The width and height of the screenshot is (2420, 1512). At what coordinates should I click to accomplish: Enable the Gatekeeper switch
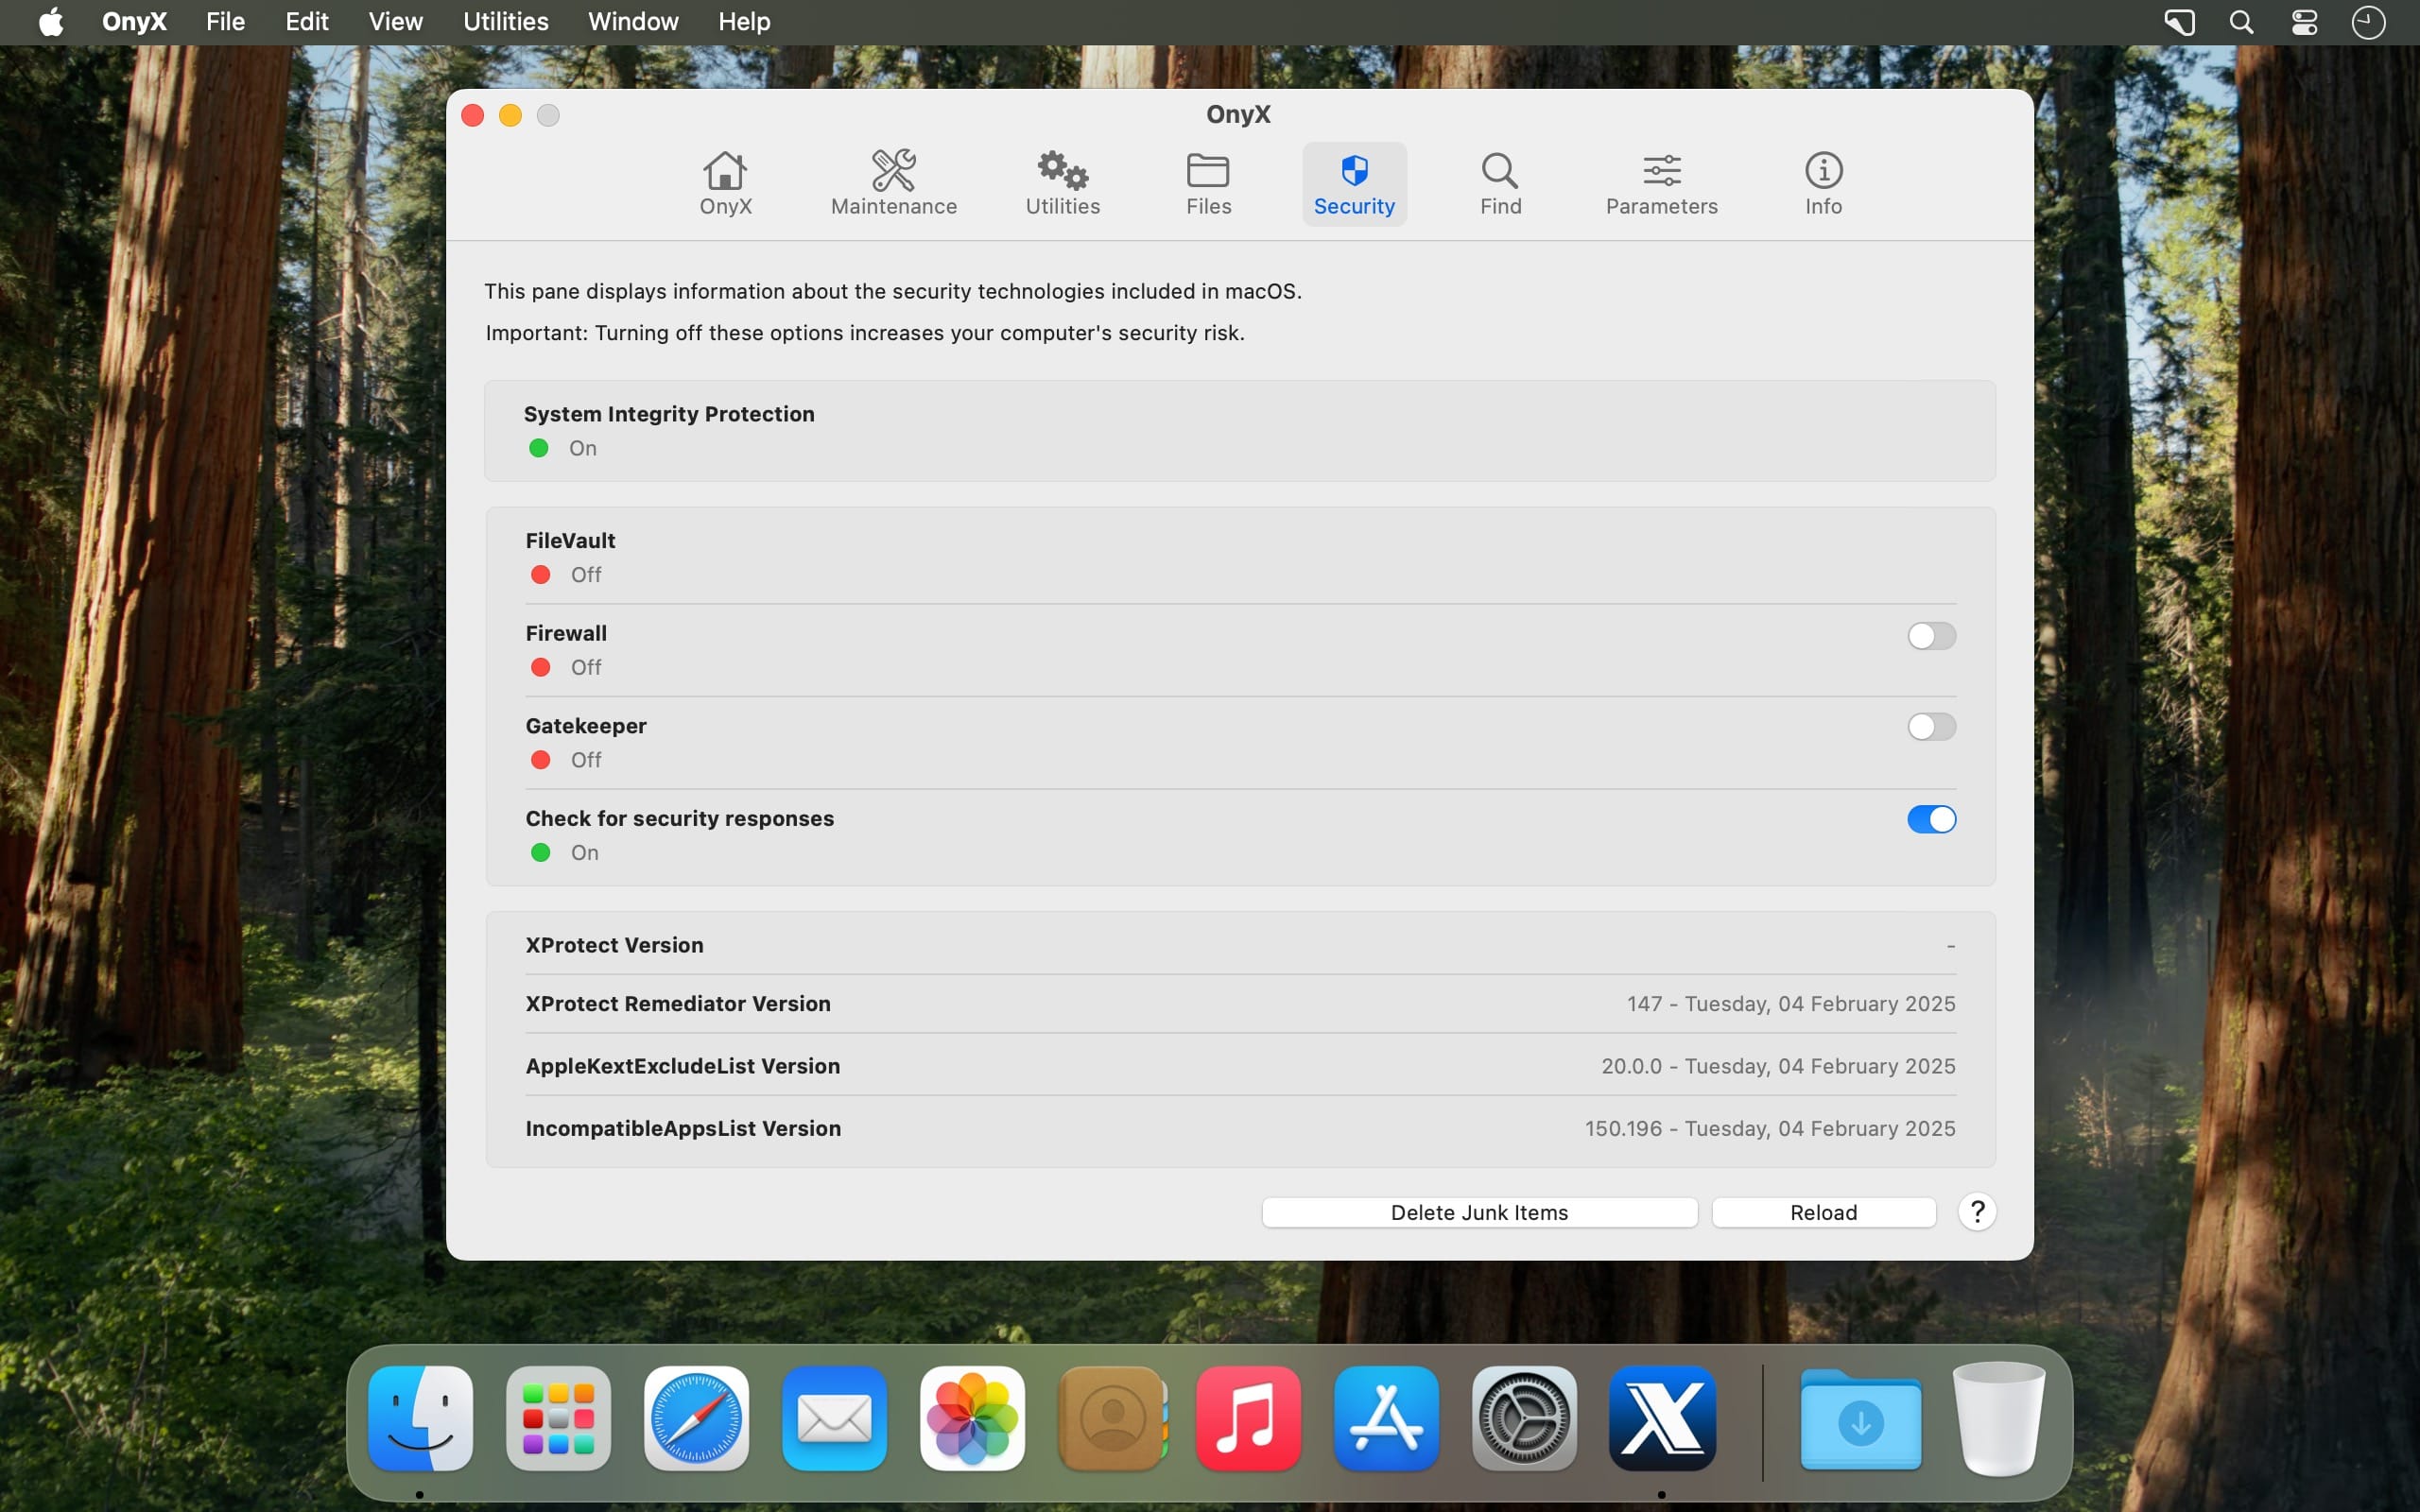1931,727
